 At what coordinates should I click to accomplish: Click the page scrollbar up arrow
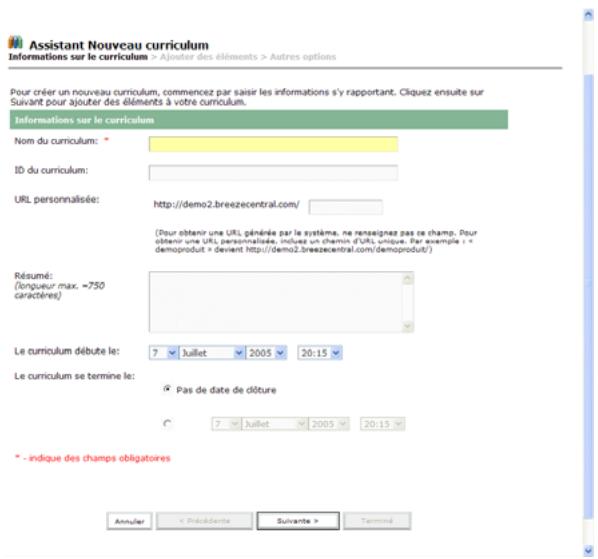(x=588, y=15)
